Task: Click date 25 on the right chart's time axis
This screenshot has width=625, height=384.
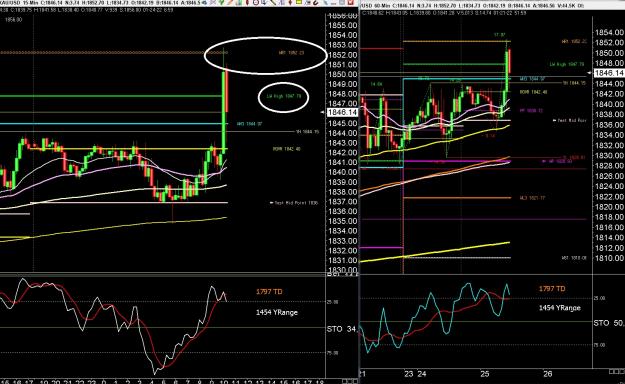Action: pyautogui.click(x=484, y=374)
